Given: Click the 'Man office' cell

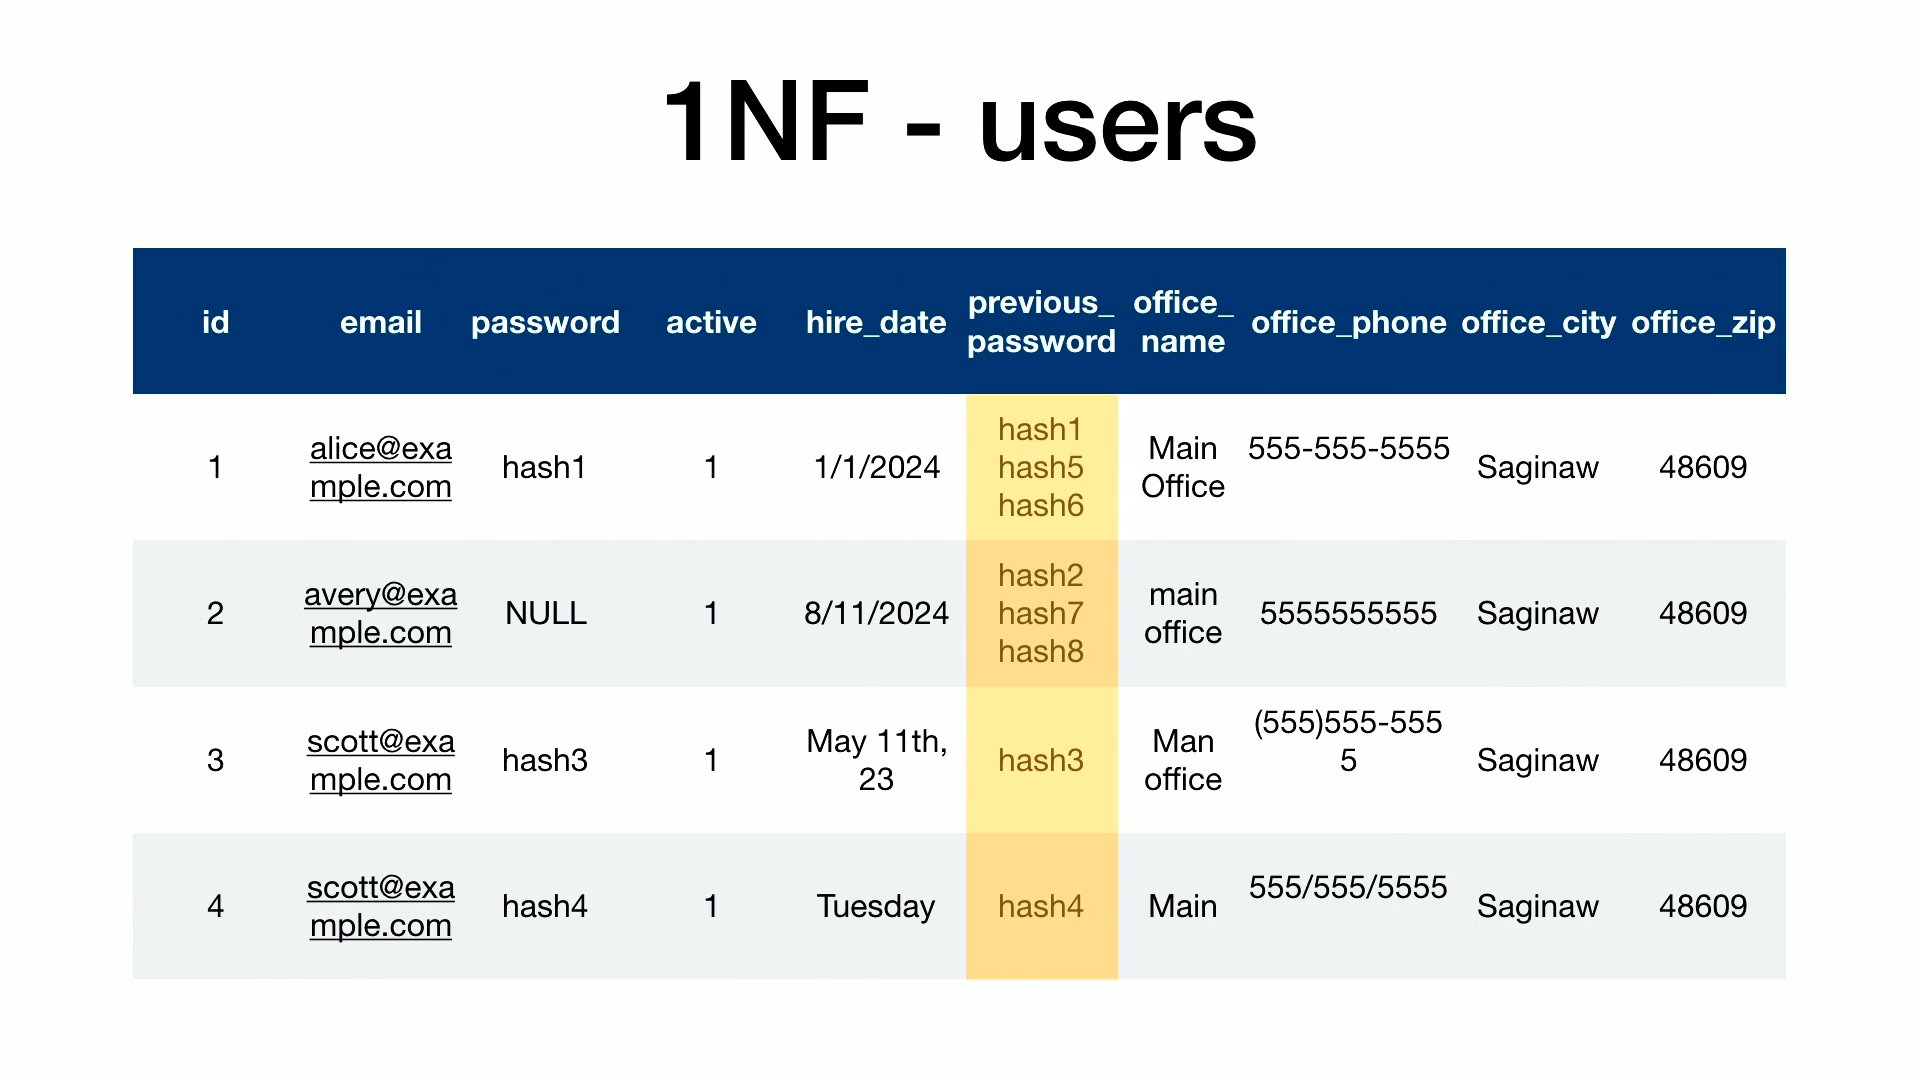Looking at the screenshot, I should [1183, 760].
